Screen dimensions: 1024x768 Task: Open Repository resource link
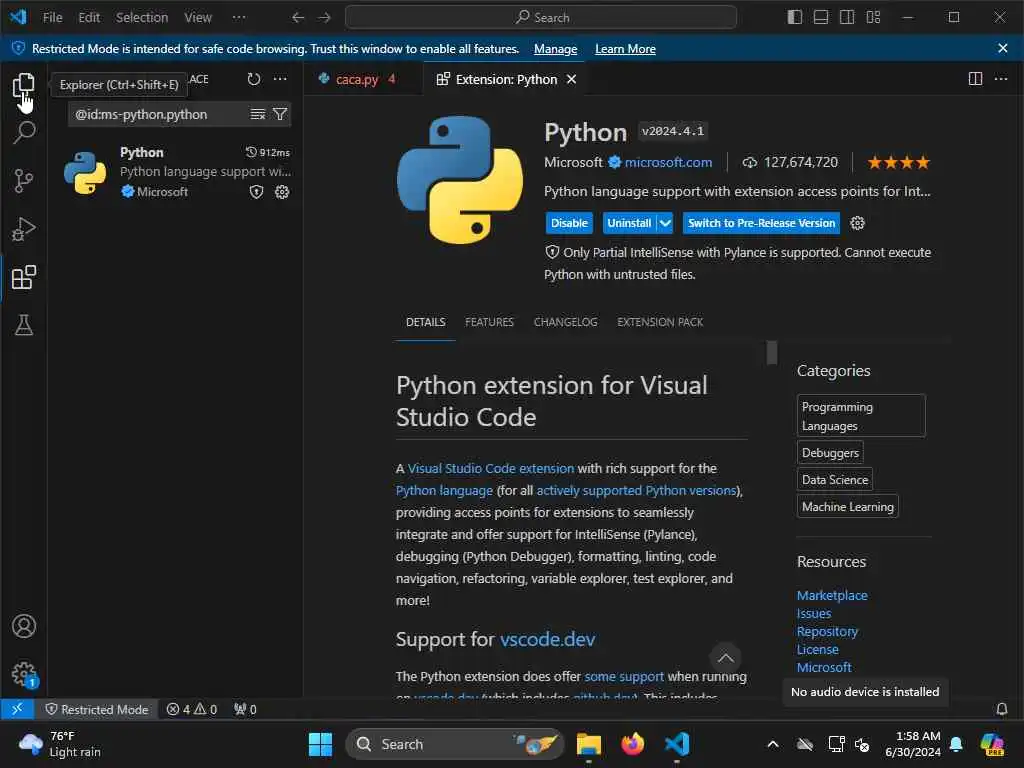[x=827, y=632]
